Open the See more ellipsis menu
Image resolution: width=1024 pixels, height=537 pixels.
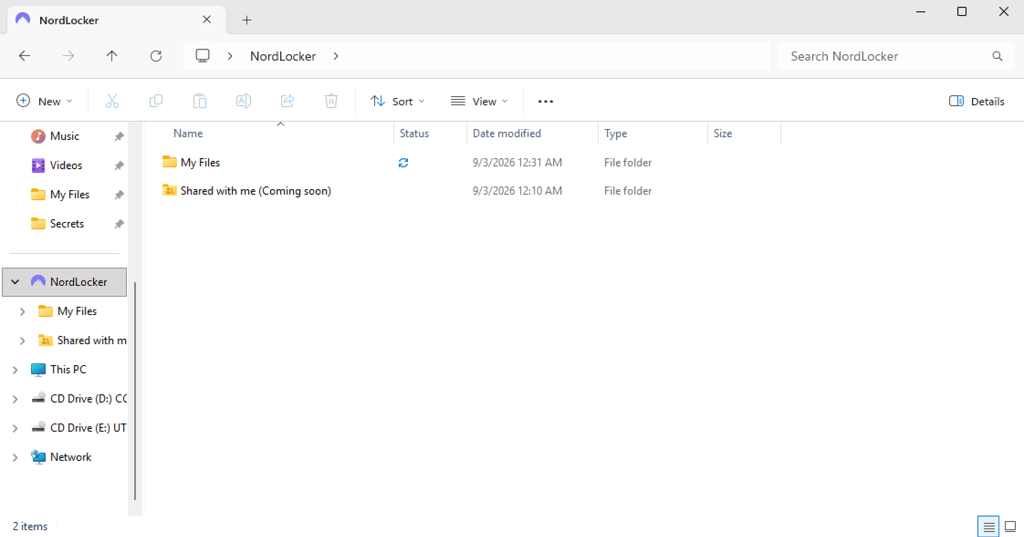(x=545, y=101)
